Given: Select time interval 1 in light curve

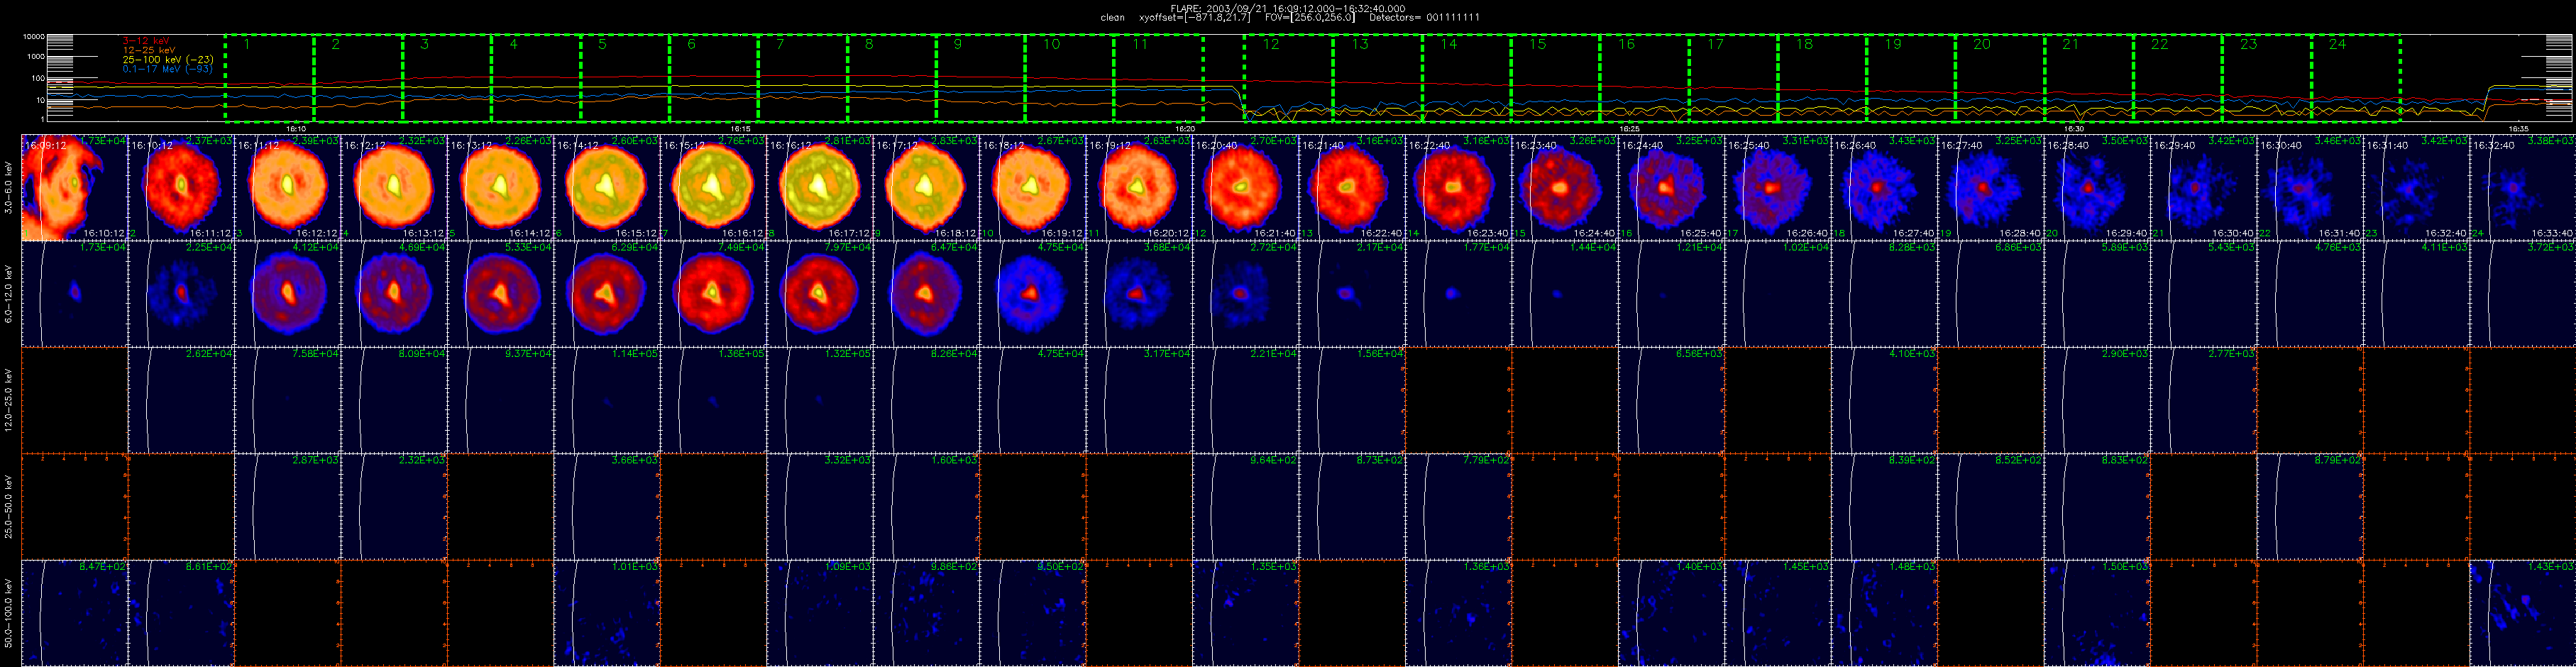Looking at the screenshot, I should tap(270, 78).
